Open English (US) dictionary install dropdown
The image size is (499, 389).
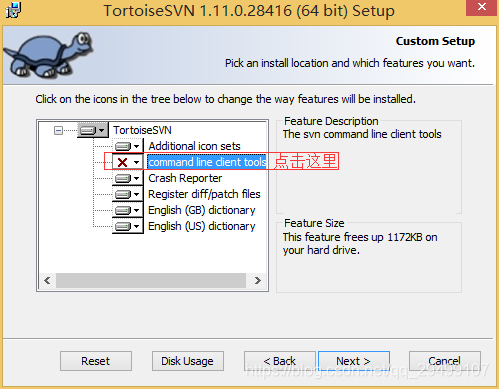pos(128,226)
